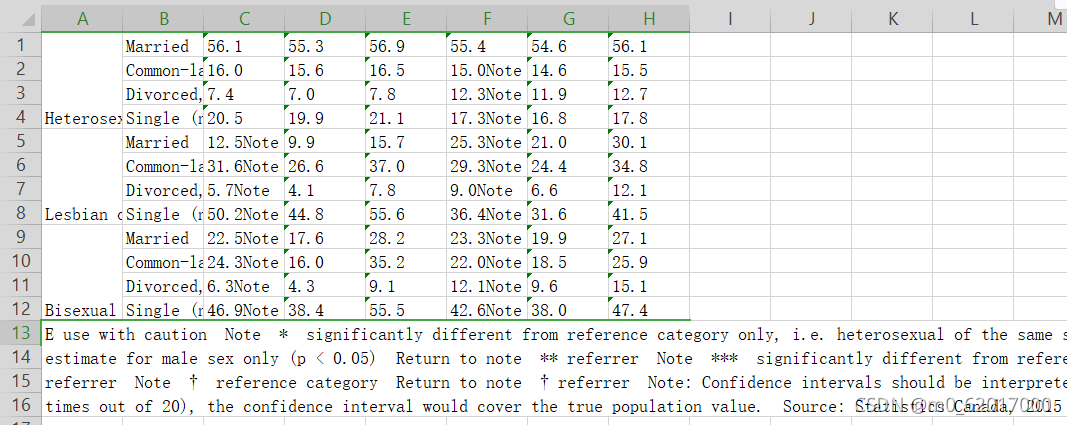Click cell with value 30.1
This screenshot has width=1067, height=425.
(649, 141)
